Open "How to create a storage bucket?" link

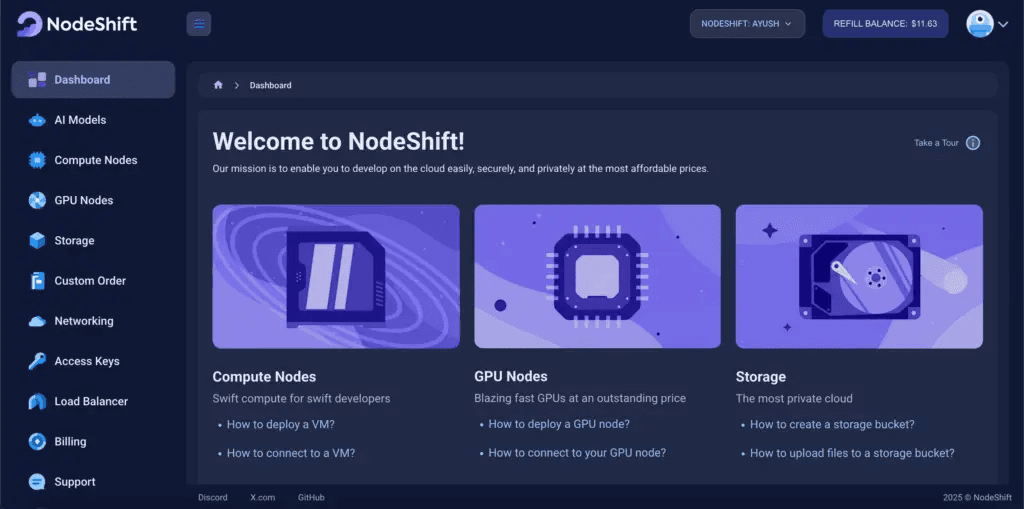pyautogui.click(x=832, y=424)
